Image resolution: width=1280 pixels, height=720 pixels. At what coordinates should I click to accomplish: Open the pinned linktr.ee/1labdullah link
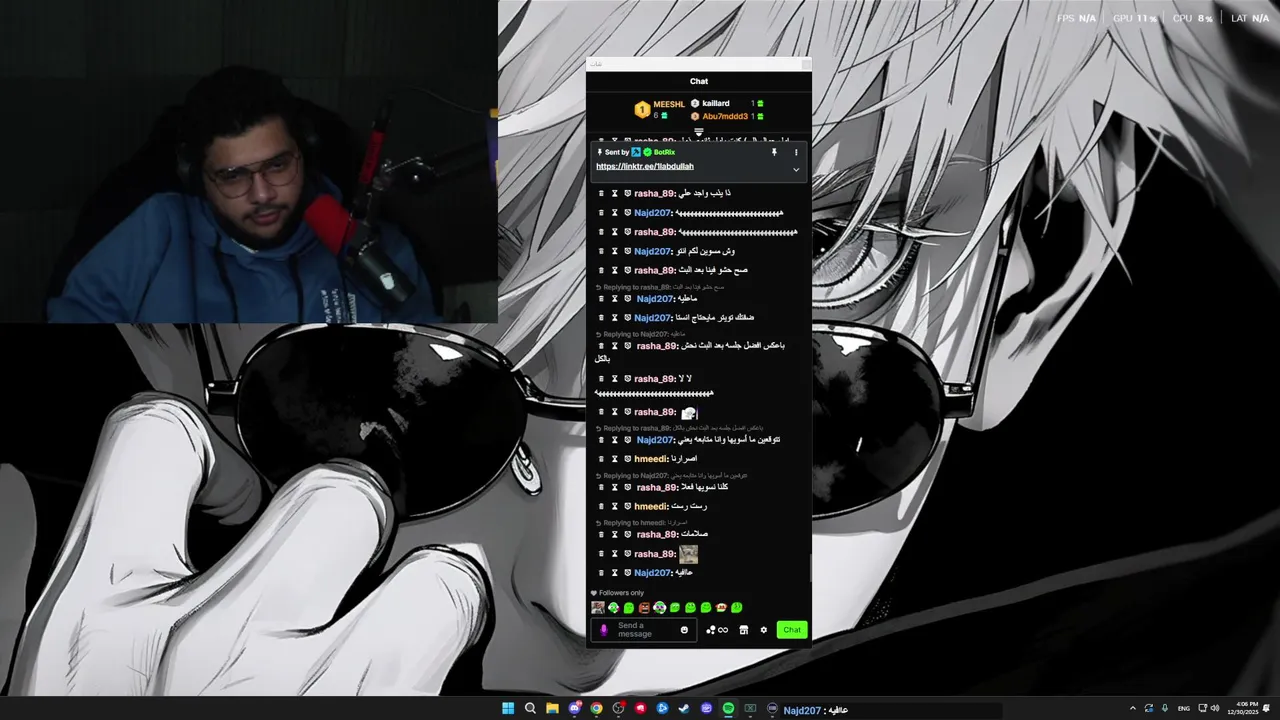coord(645,166)
